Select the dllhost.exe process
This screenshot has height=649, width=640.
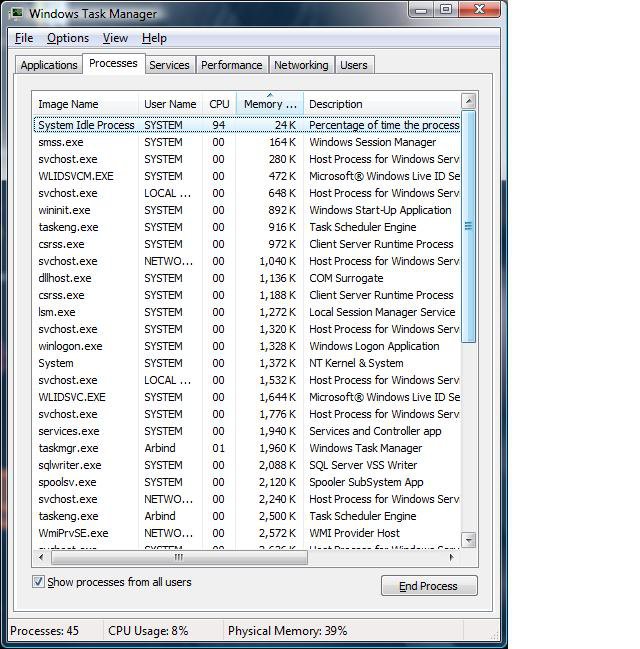pos(247,278)
